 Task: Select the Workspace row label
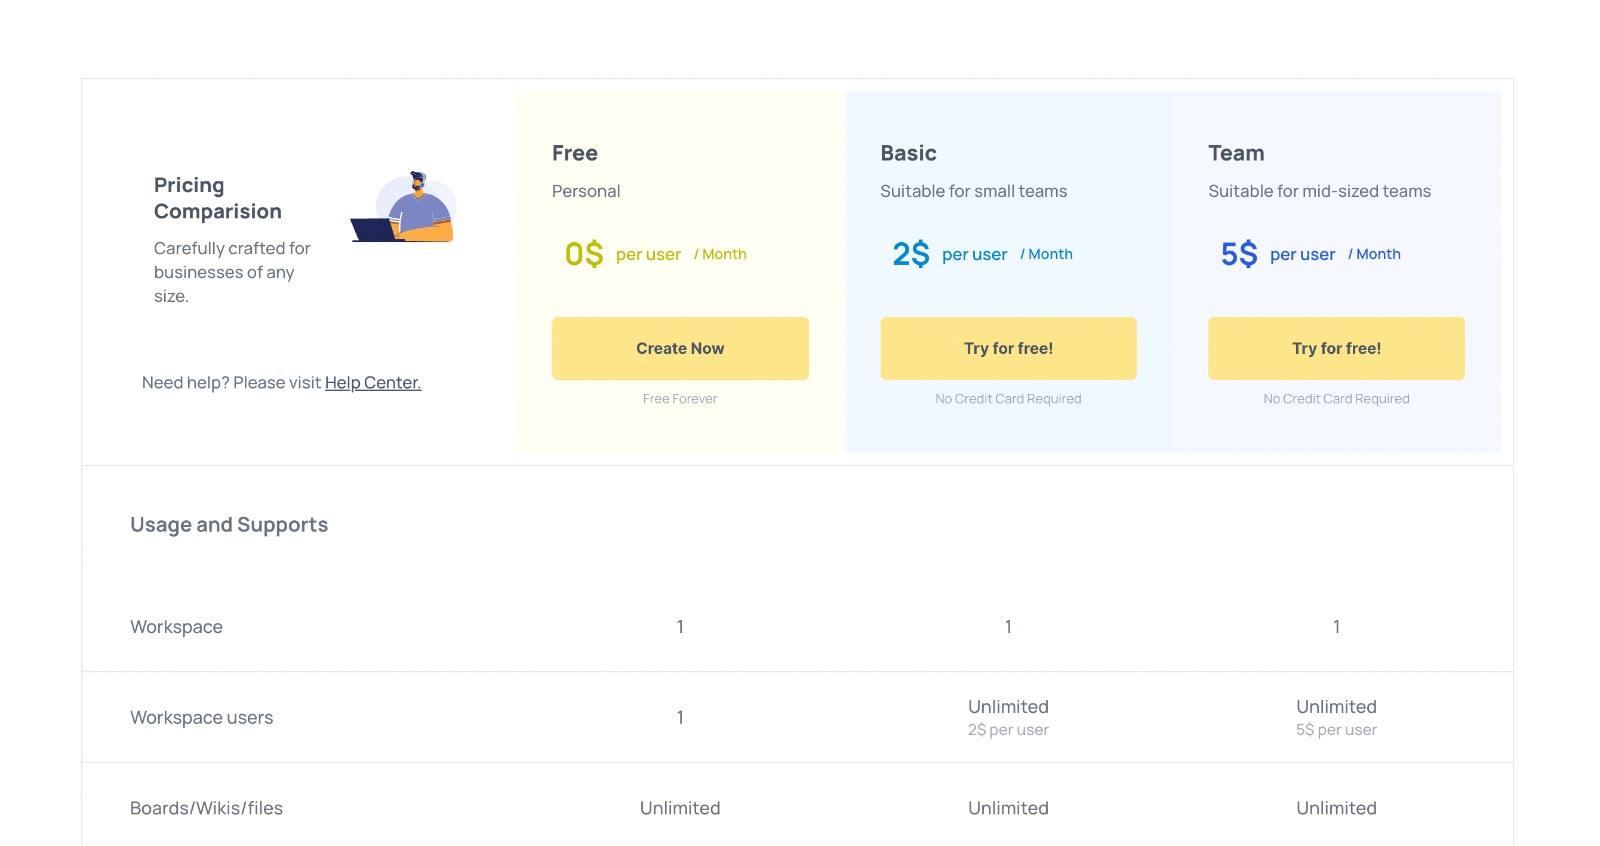click(x=176, y=627)
